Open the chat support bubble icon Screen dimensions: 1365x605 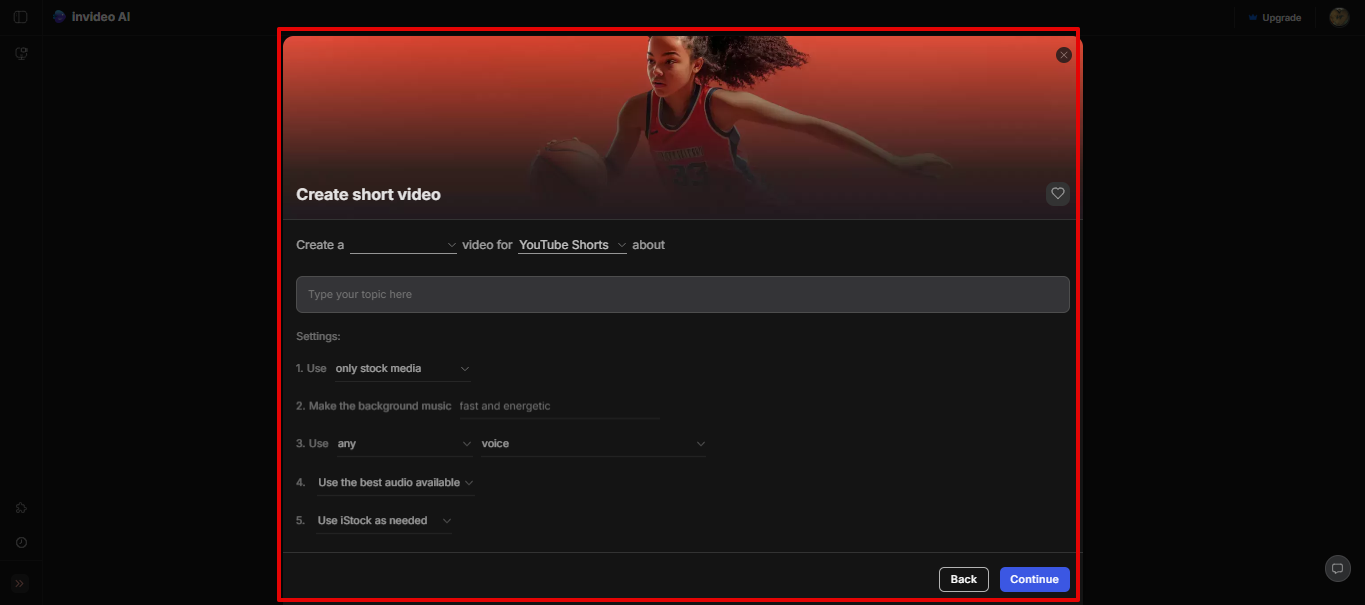coord(1337,568)
